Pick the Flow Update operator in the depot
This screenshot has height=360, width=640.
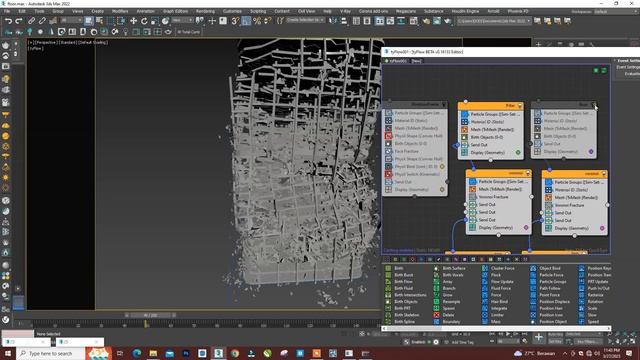click(x=498, y=282)
